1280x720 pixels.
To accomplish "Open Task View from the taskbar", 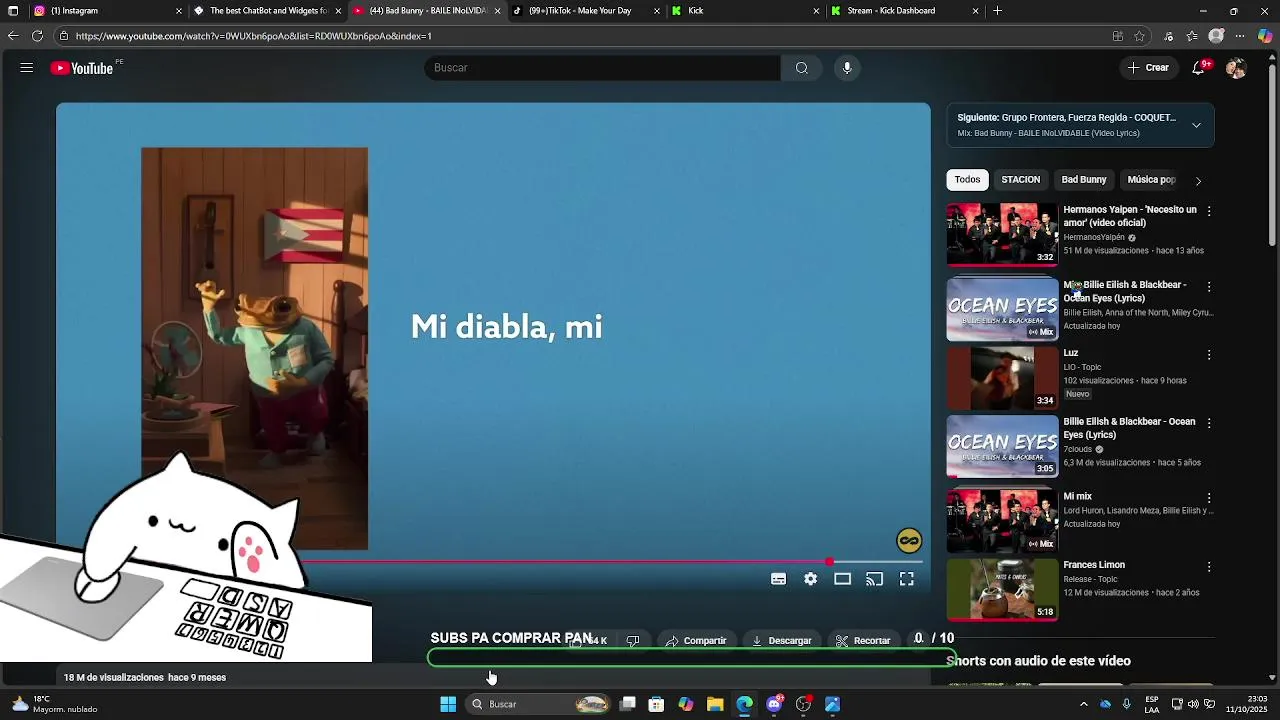I will 627,704.
